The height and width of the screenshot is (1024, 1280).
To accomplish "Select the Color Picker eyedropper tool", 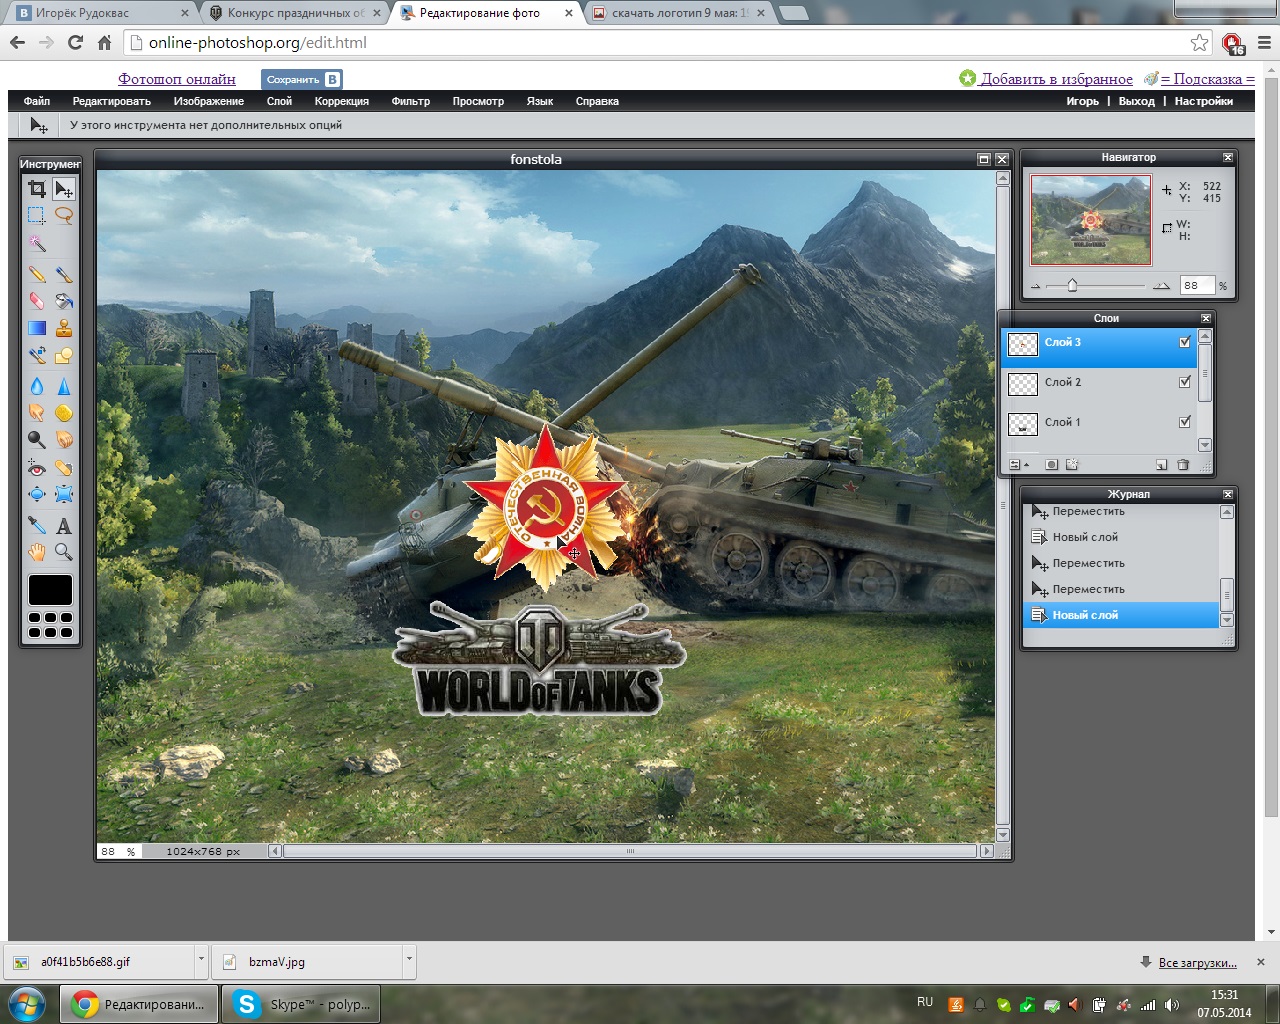I will pos(37,525).
